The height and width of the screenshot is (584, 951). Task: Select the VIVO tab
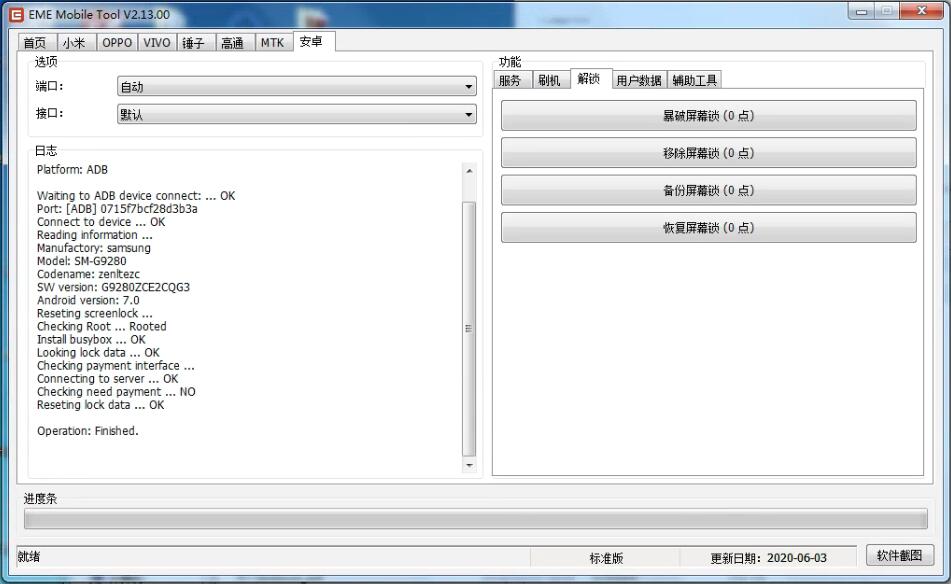coord(156,42)
